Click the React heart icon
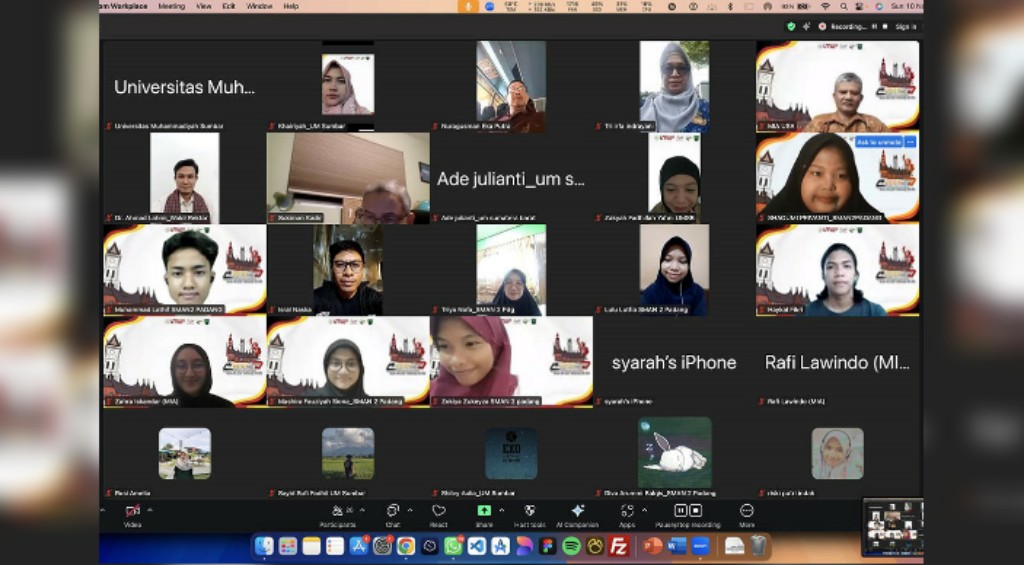This screenshot has height=565, width=1024. click(x=438, y=512)
